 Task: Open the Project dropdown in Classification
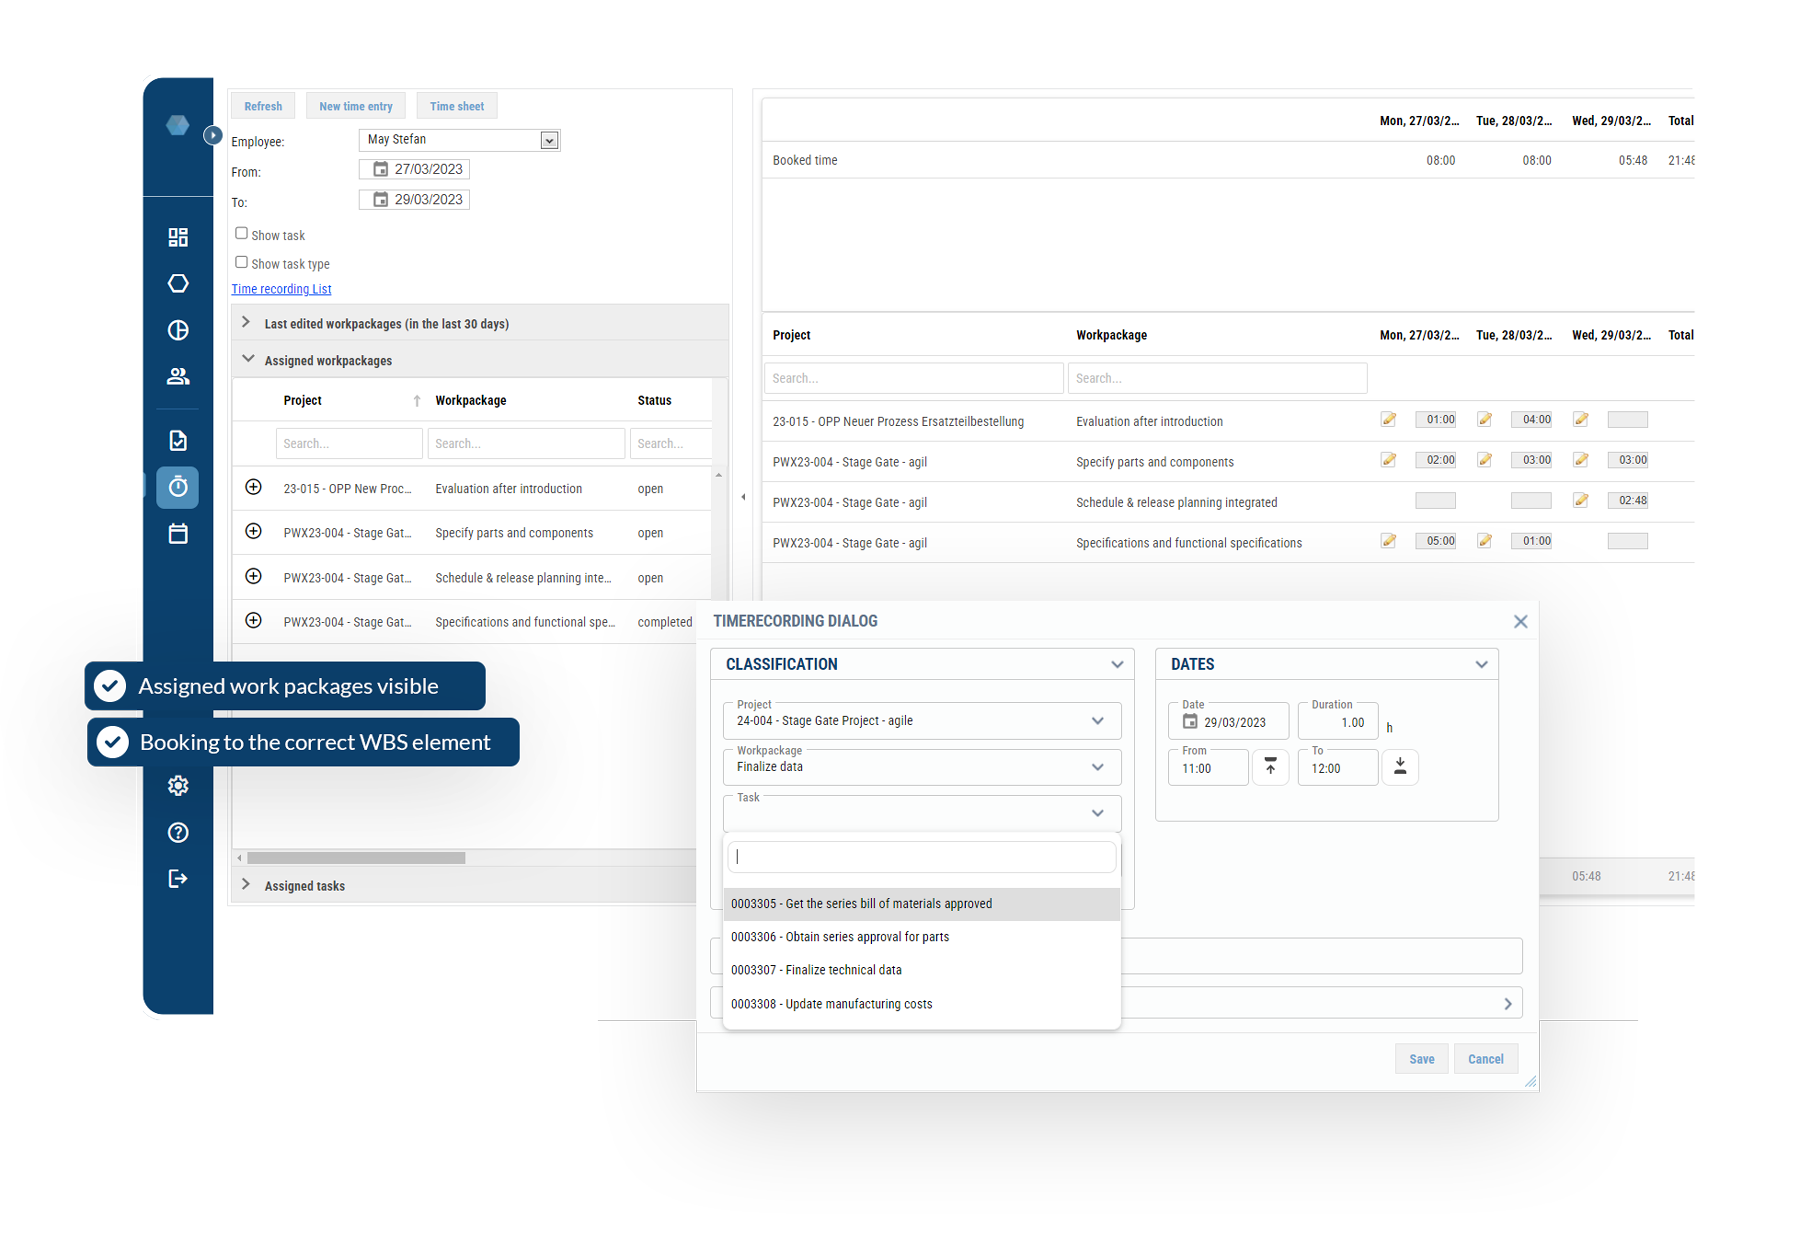[x=1098, y=720]
